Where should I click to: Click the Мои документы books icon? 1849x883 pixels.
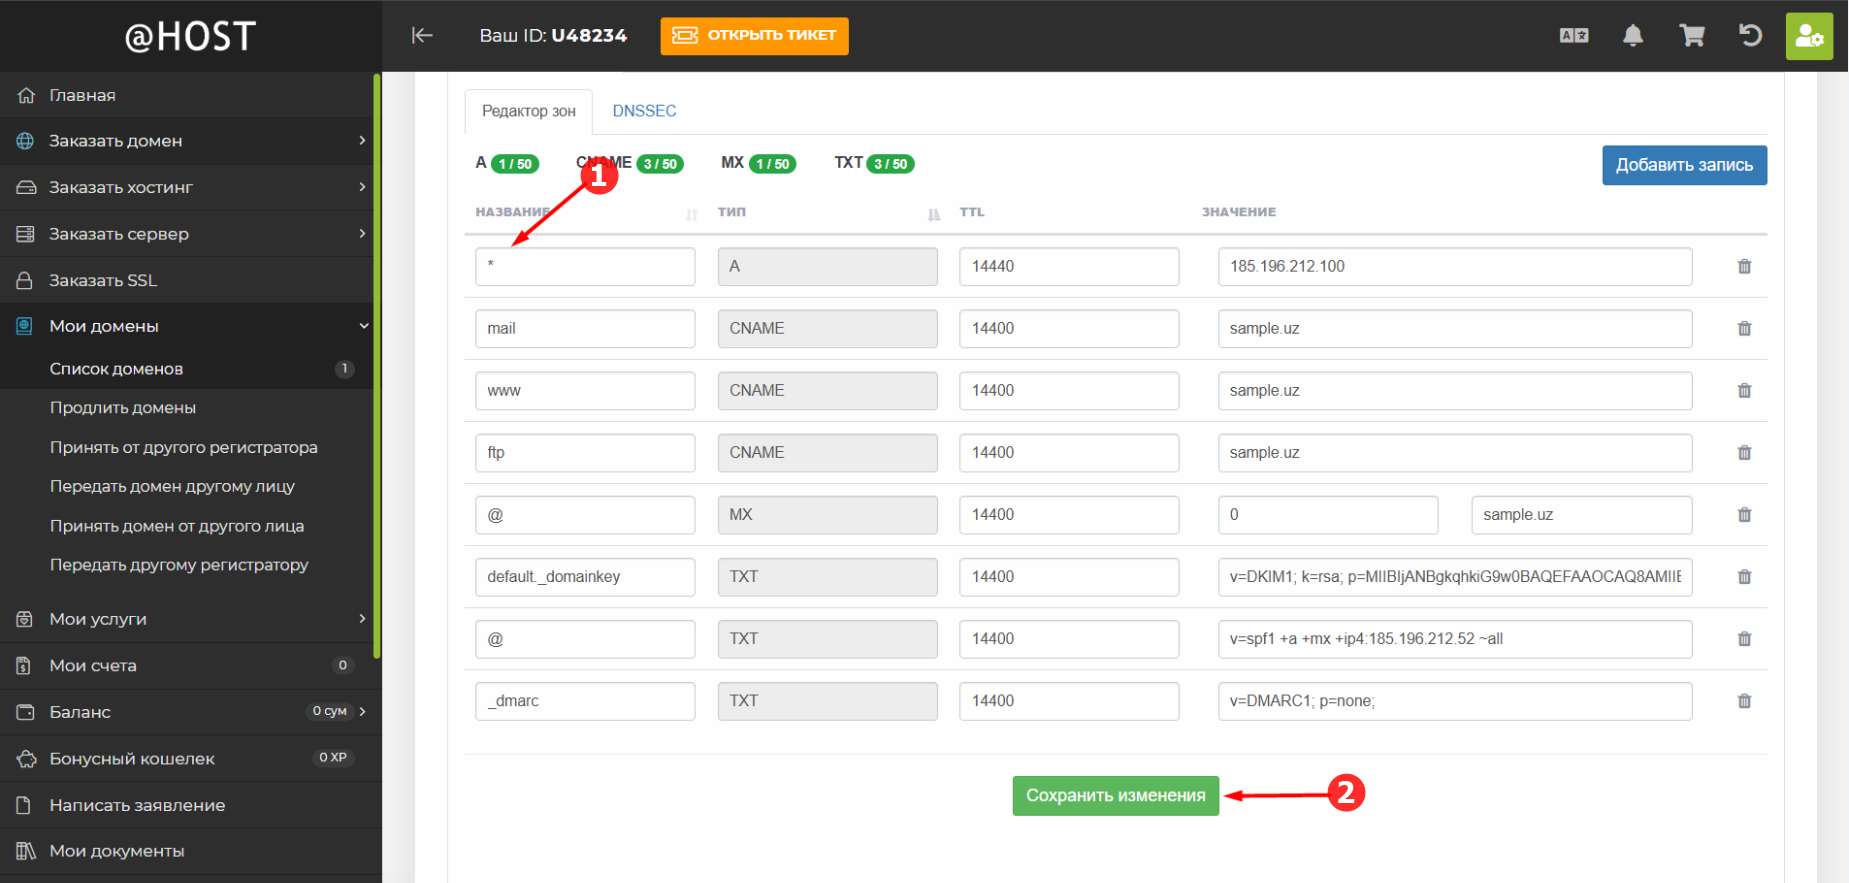tap(26, 851)
